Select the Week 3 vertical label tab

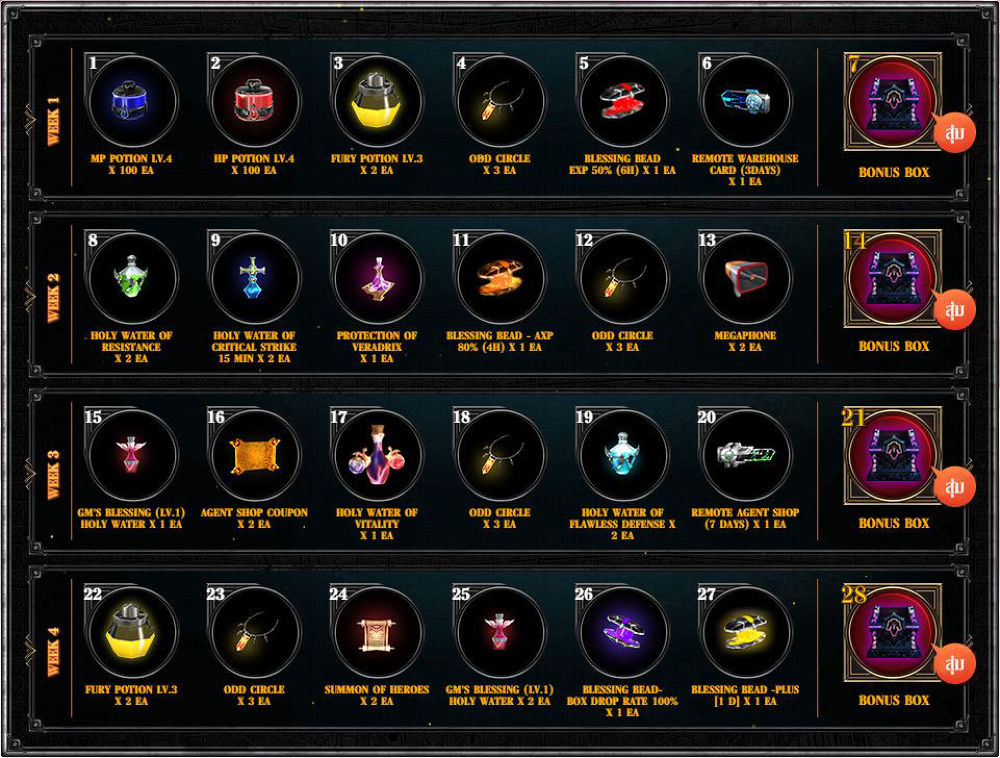click(54, 475)
